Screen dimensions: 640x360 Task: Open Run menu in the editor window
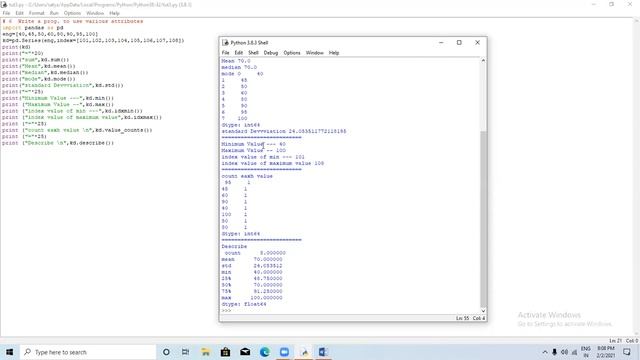point(54,13)
